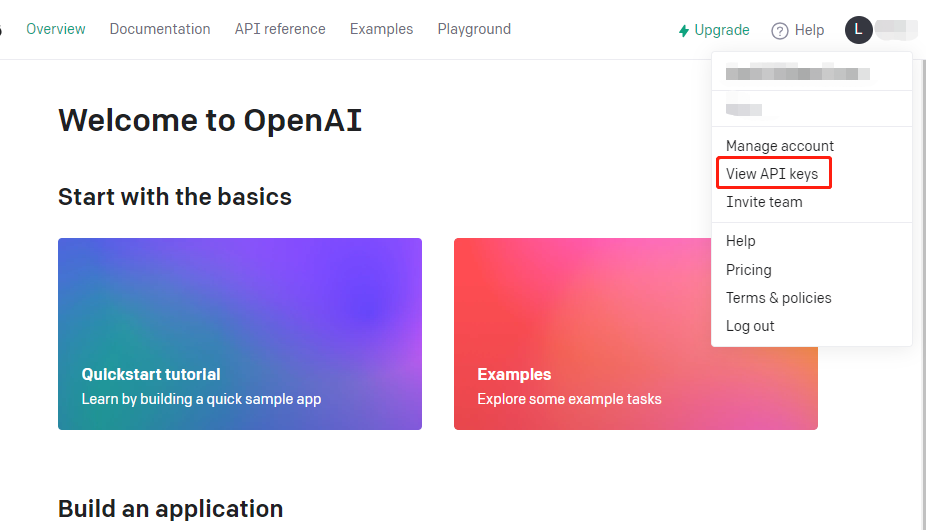The width and height of the screenshot is (926, 530).
Task: Click the blurred organization name in menu
Action: [x=744, y=109]
